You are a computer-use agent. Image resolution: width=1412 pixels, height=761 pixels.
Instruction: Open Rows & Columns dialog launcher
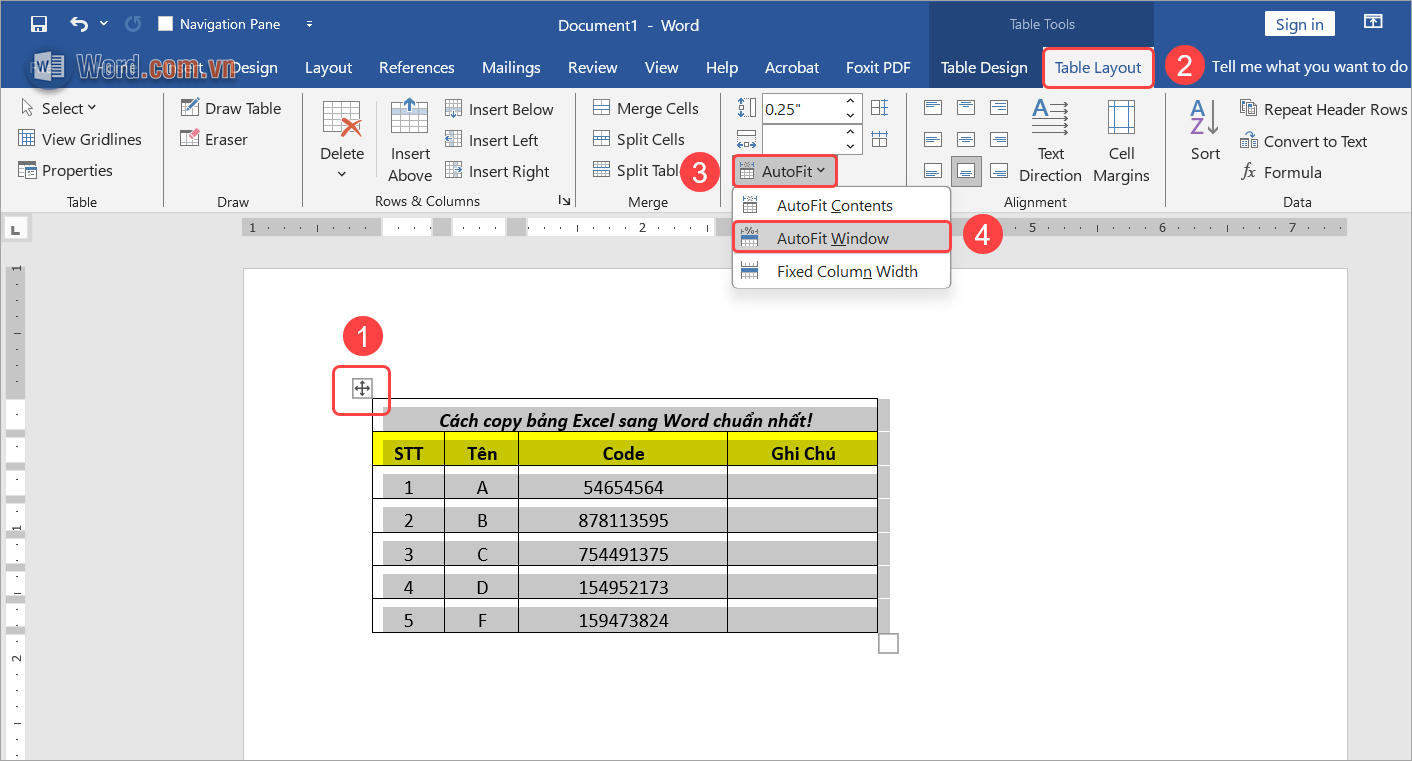pyautogui.click(x=564, y=201)
